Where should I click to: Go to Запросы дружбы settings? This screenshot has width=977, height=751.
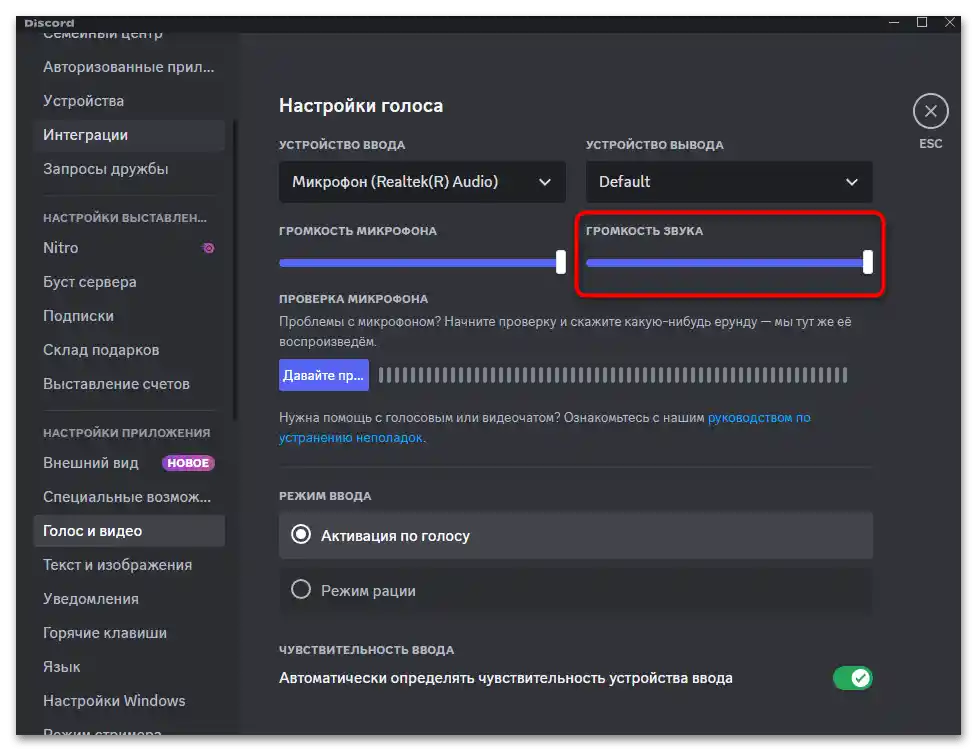tap(105, 169)
